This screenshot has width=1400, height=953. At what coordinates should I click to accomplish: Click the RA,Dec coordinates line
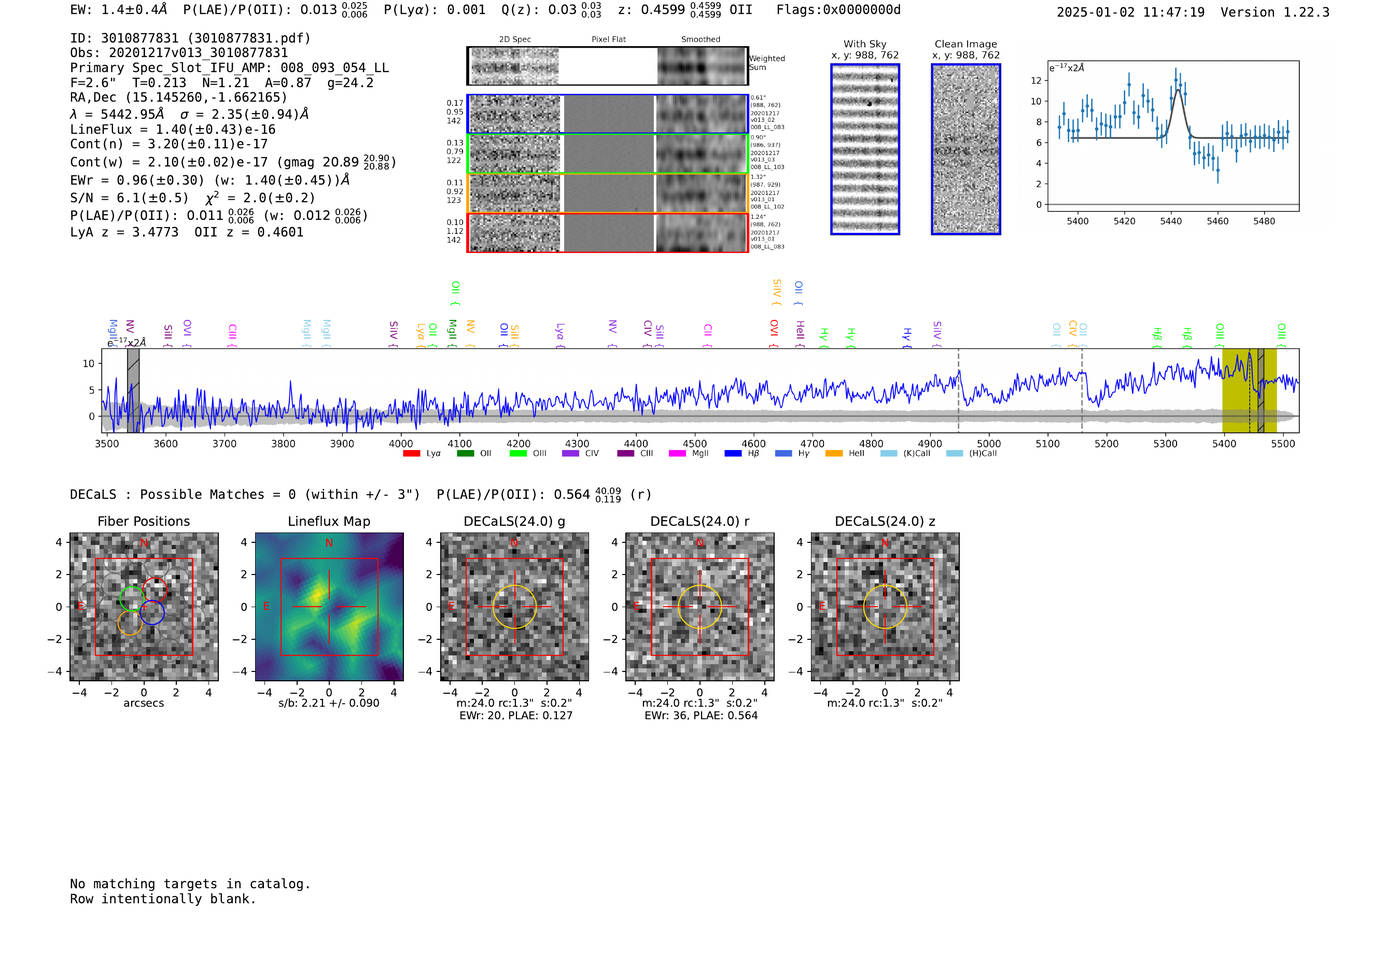pyautogui.click(x=179, y=97)
